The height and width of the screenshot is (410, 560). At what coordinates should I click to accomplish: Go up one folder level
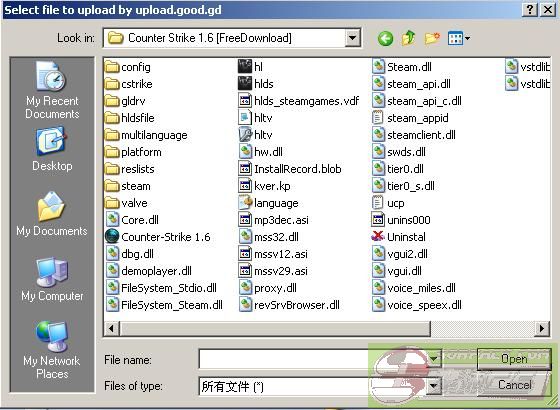[408, 38]
